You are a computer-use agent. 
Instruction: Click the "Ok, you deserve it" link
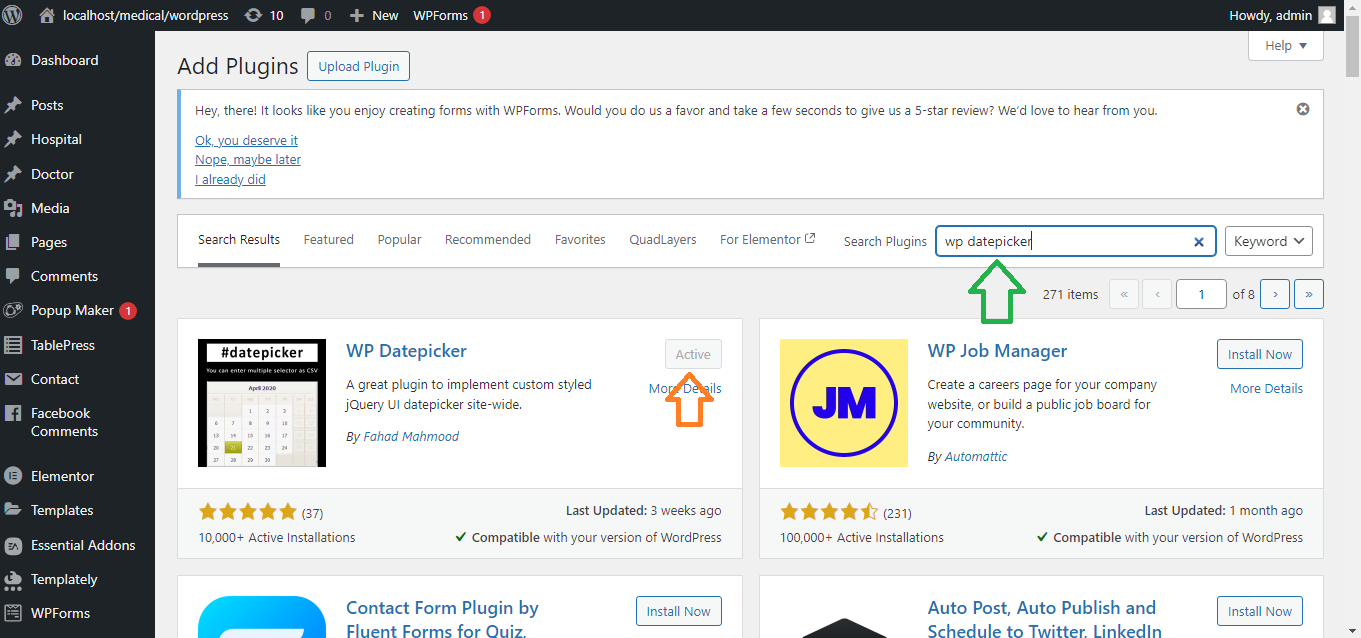(x=246, y=140)
